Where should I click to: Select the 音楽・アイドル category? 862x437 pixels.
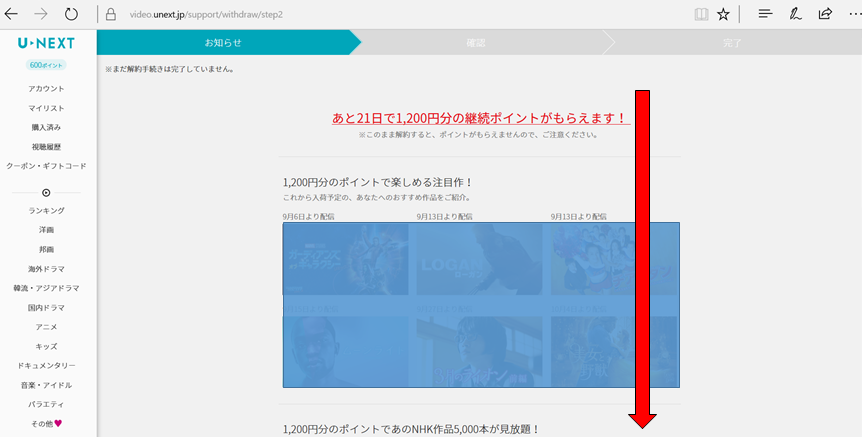coord(46,385)
